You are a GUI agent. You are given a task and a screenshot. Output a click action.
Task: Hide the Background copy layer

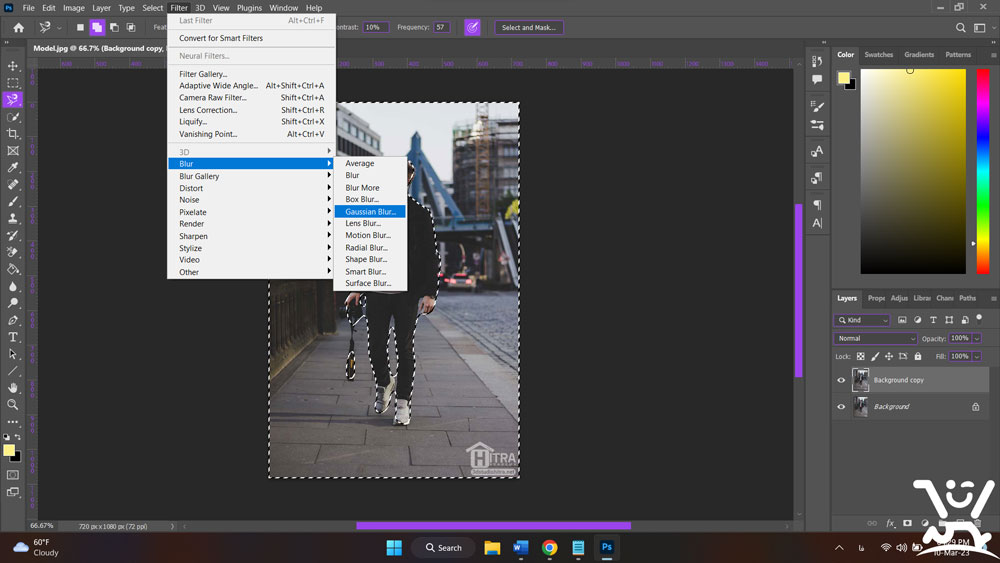[841, 380]
